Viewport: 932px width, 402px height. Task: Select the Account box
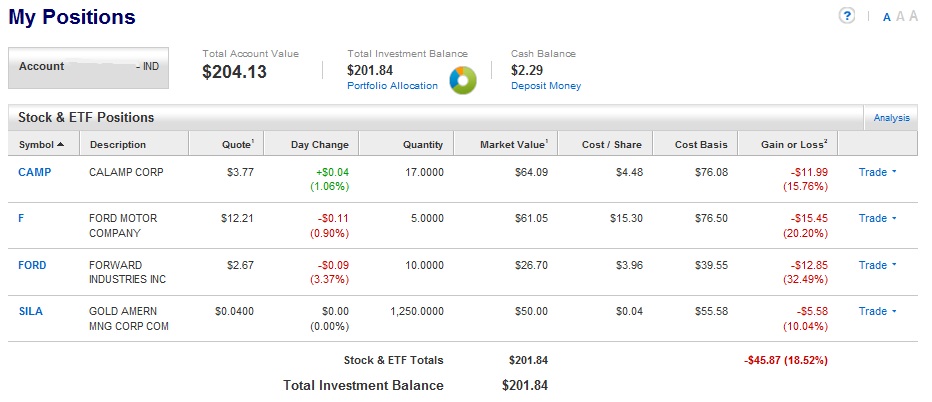[x=90, y=67]
